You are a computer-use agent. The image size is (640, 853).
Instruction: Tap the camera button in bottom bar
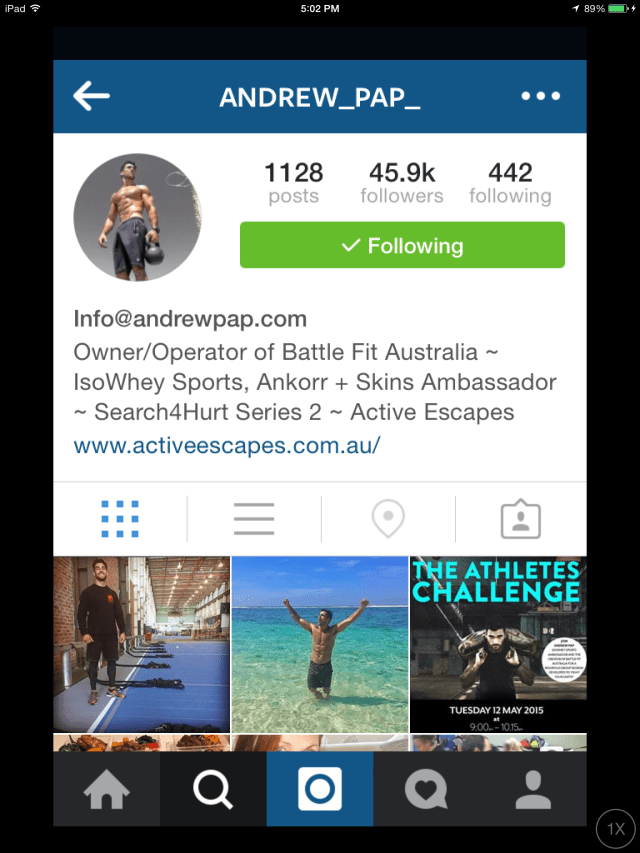coord(320,789)
